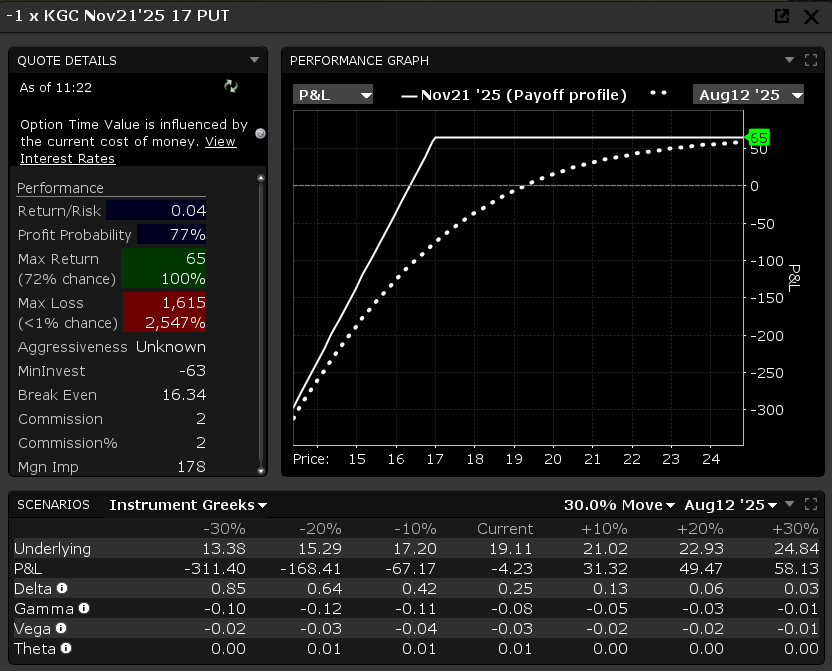This screenshot has width=832, height=671.
Task: Click the Current column header
Action: click(505, 529)
